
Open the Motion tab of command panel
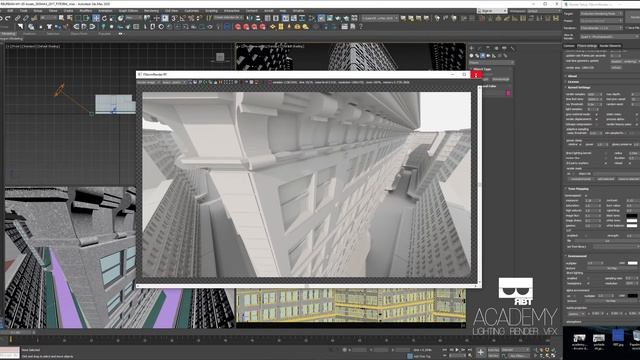pyautogui.click(x=496, y=49)
